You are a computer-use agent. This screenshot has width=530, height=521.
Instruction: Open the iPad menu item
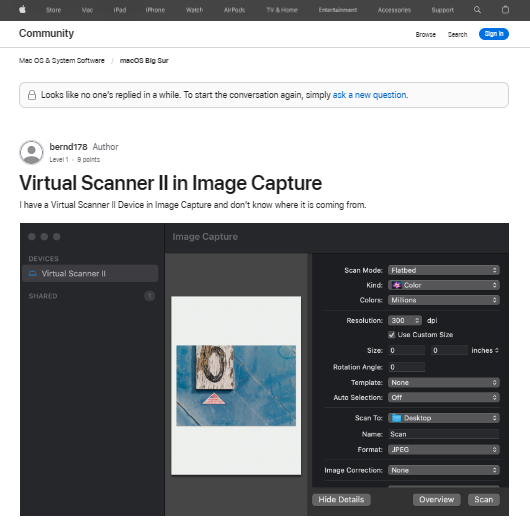(120, 10)
